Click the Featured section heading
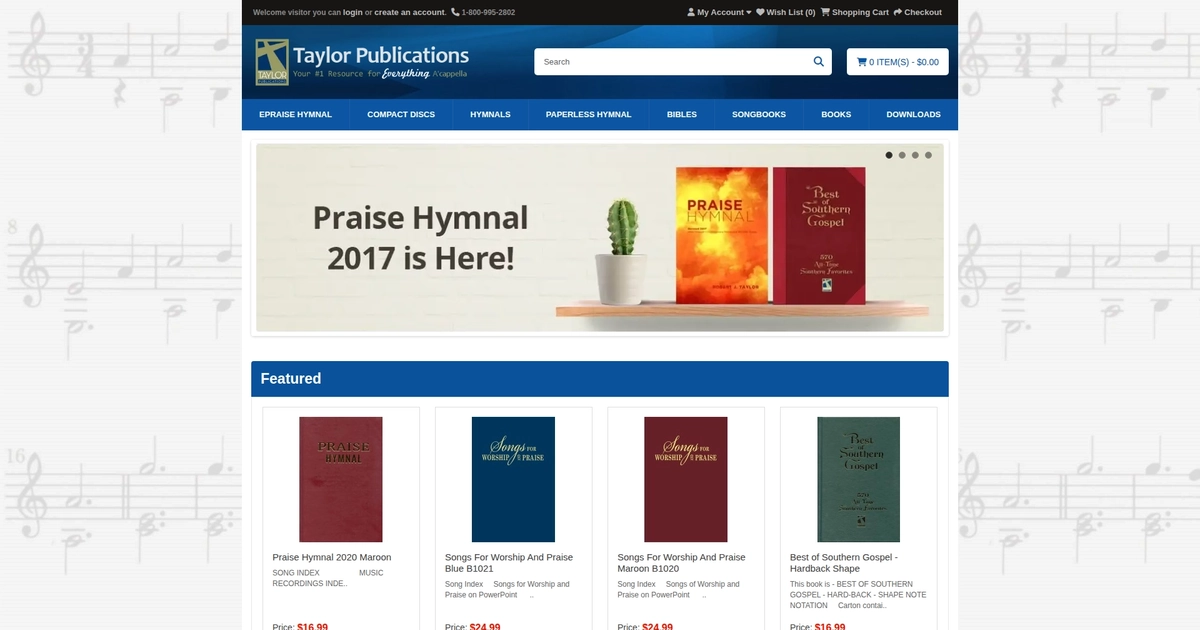The width and height of the screenshot is (1200, 630). coord(291,379)
